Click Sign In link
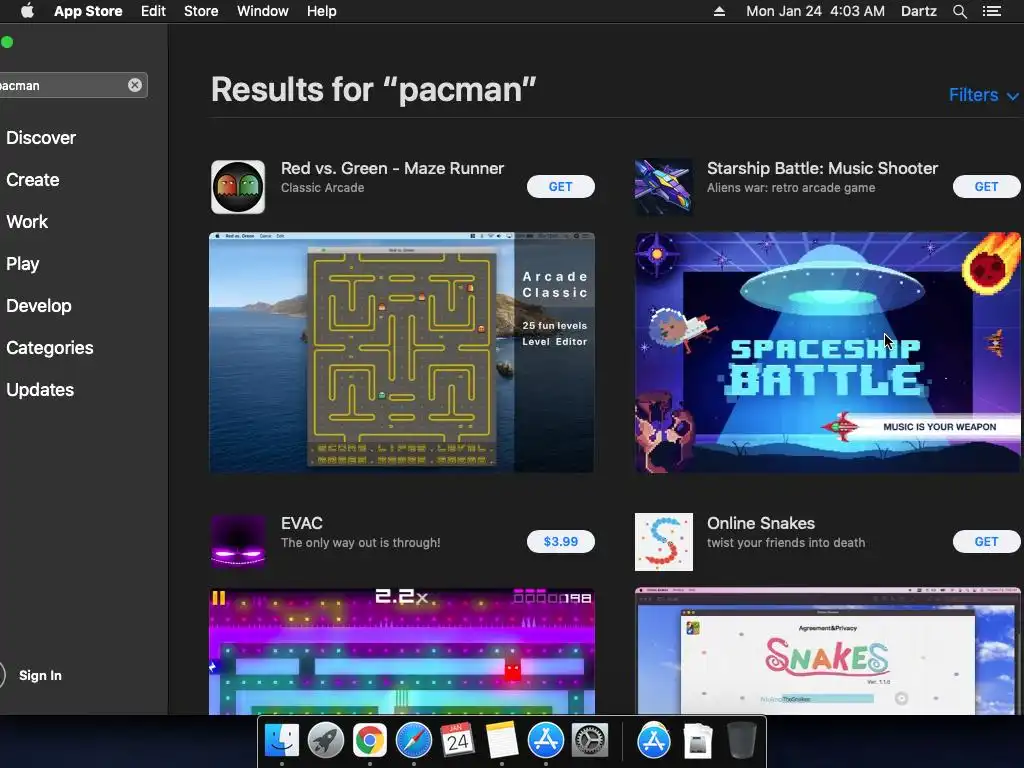The height and width of the screenshot is (768, 1024). (x=40, y=675)
